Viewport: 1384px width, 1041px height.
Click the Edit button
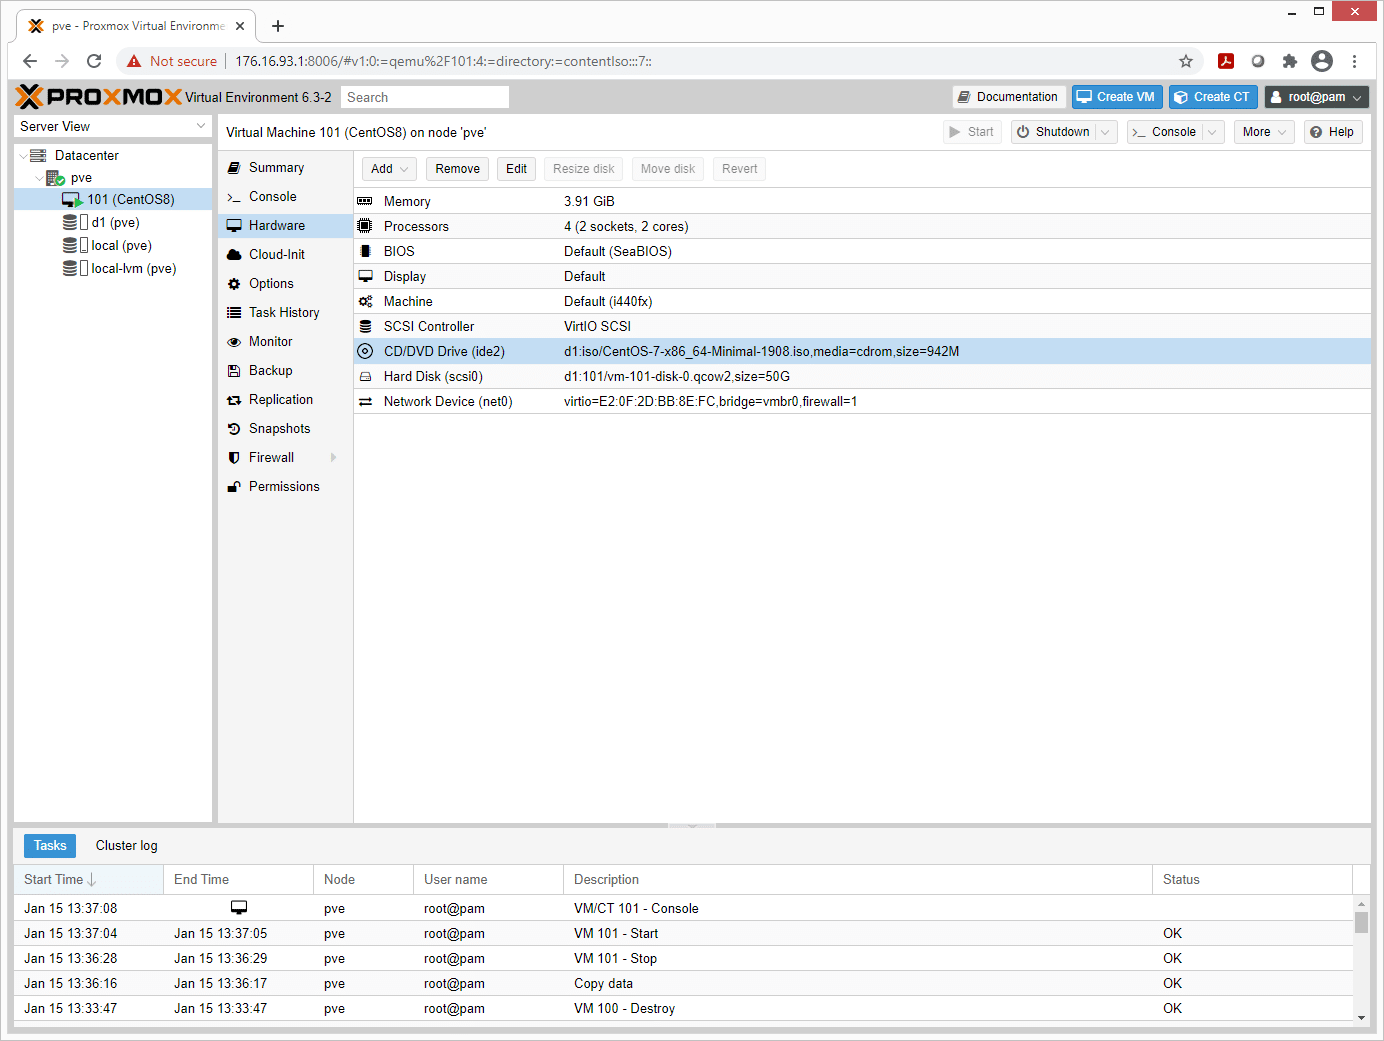[x=516, y=169]
